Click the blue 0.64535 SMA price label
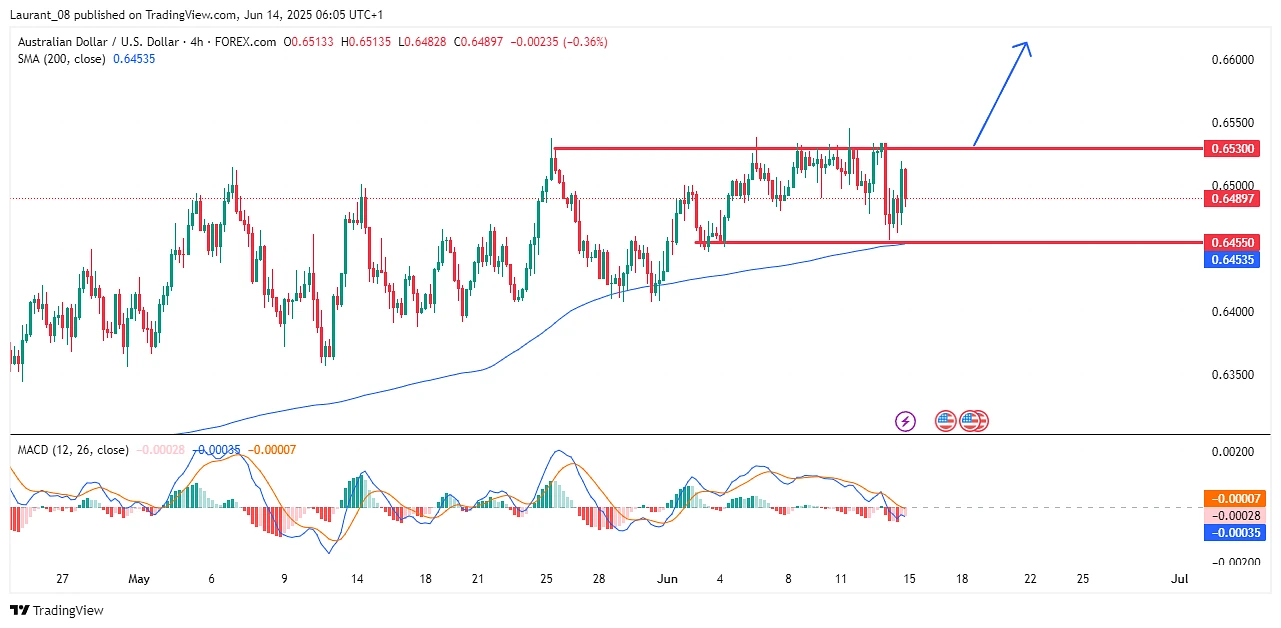 pos(1234,259)
